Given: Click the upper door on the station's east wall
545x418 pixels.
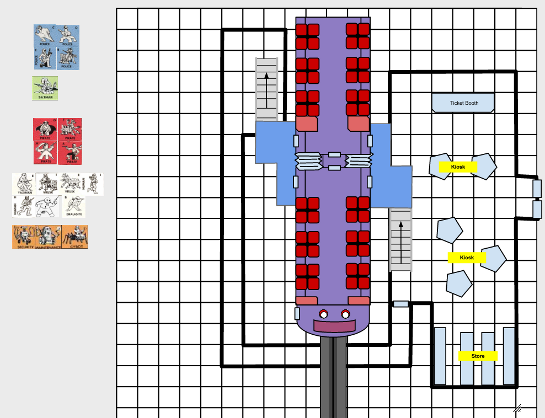Looking at the screenshot, I should 537,188.
